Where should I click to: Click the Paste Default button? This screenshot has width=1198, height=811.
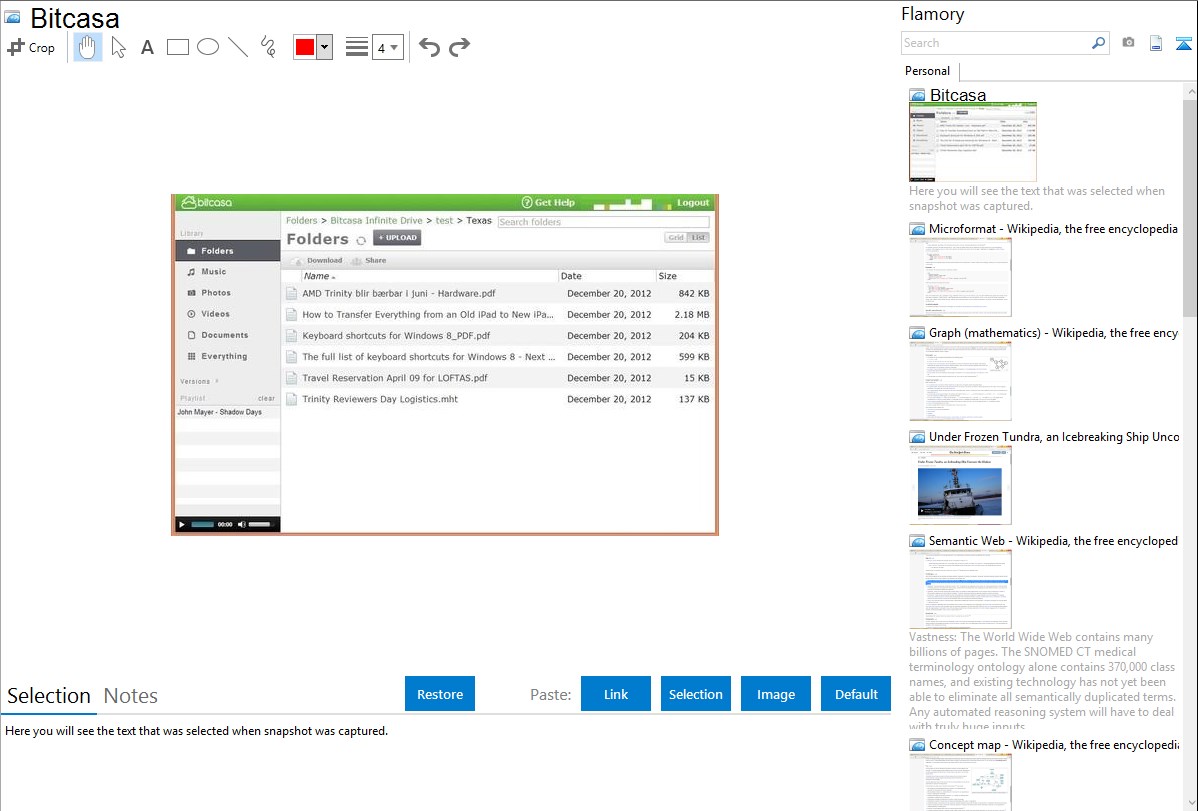(x=856, y=694)
